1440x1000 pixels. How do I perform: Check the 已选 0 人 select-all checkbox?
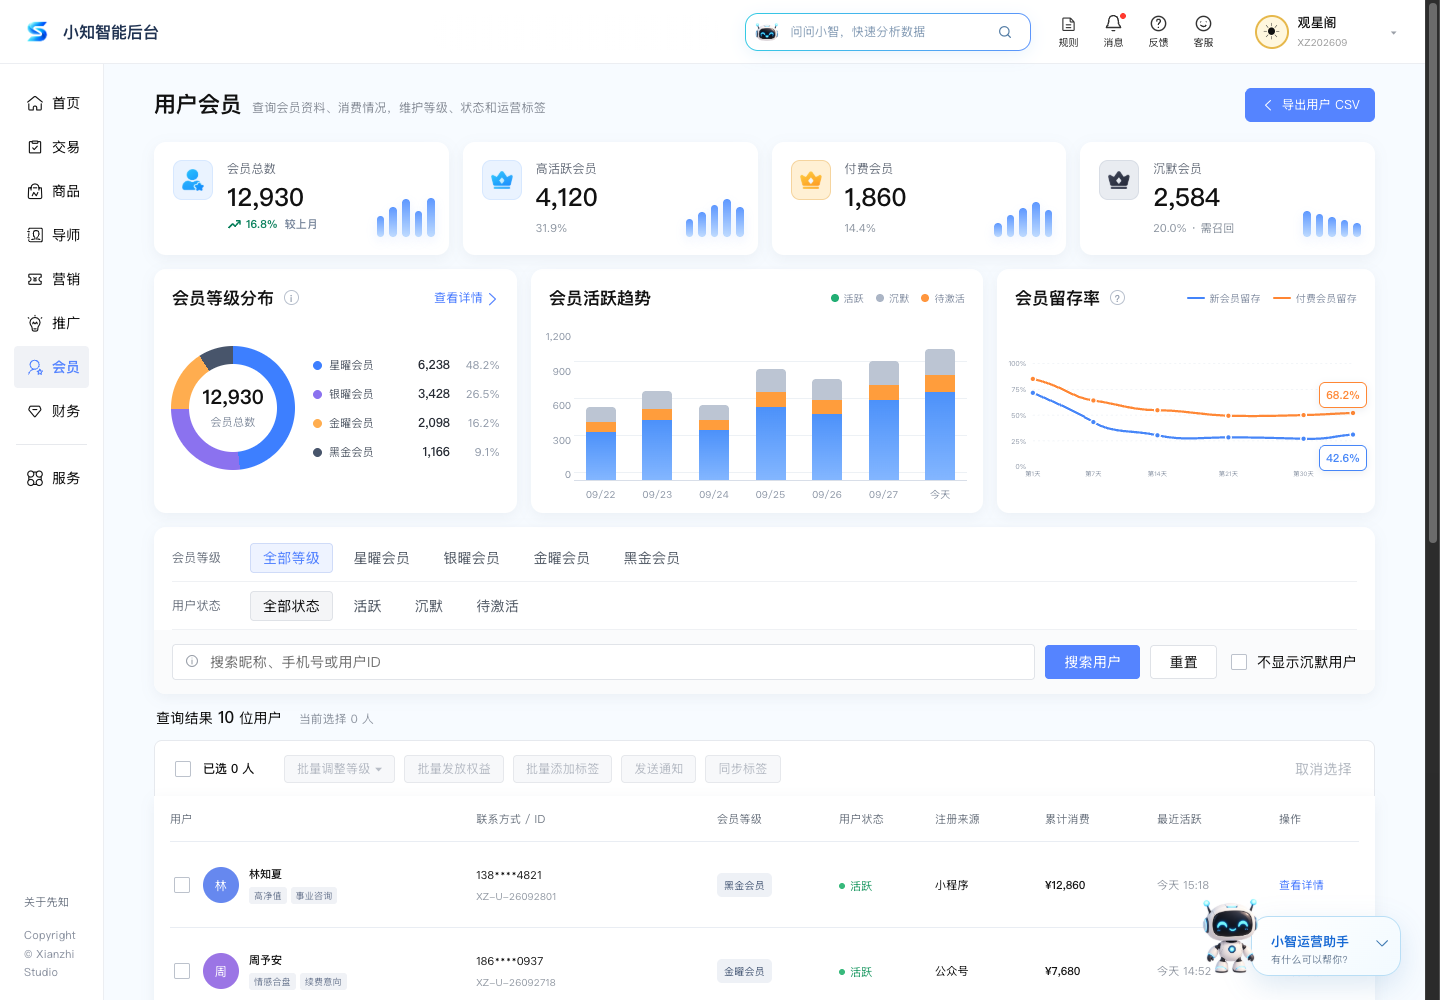tap(183, 769)
